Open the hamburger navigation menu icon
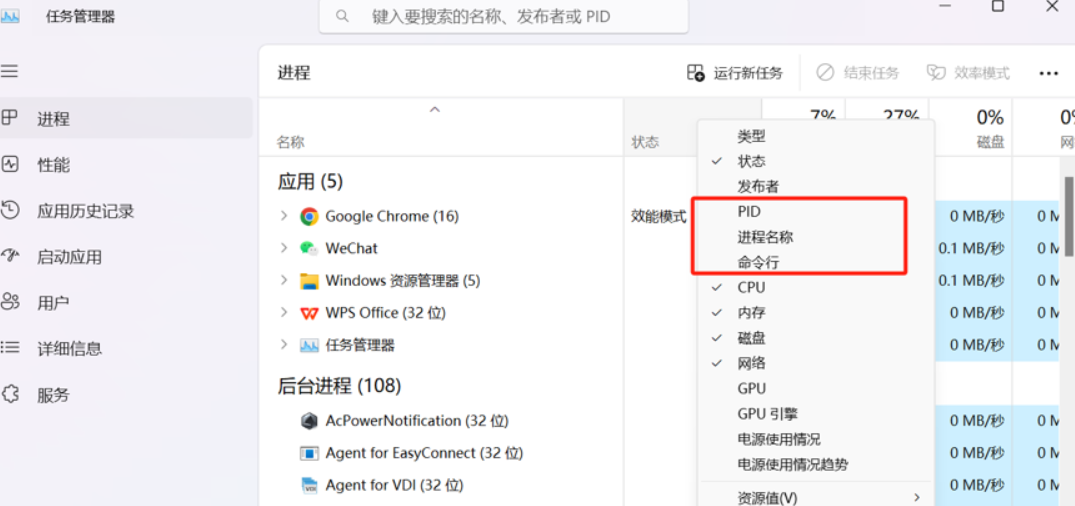1075x506 pixels. (10, 71)
